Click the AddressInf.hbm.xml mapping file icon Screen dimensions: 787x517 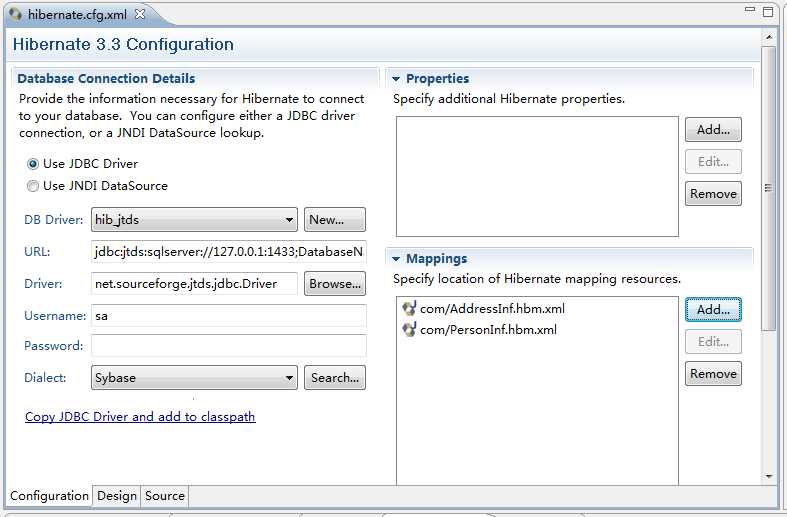pyautogui.click(x=408, y=309)
